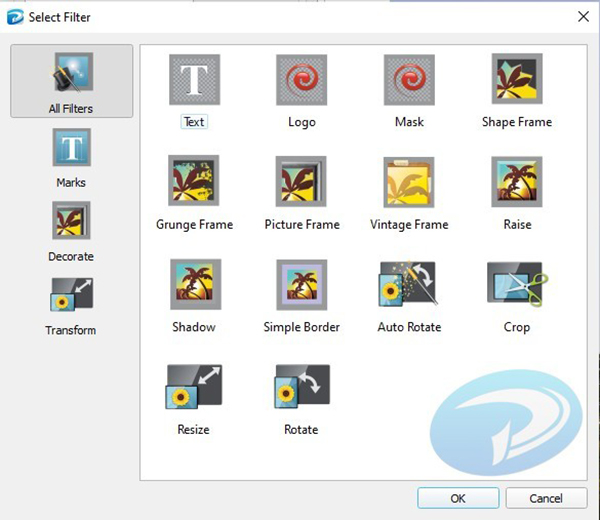The height and width of the screenshot is (520, 600).
Task: Click the "Simple Border" label
Action: (x=302, y=327)
